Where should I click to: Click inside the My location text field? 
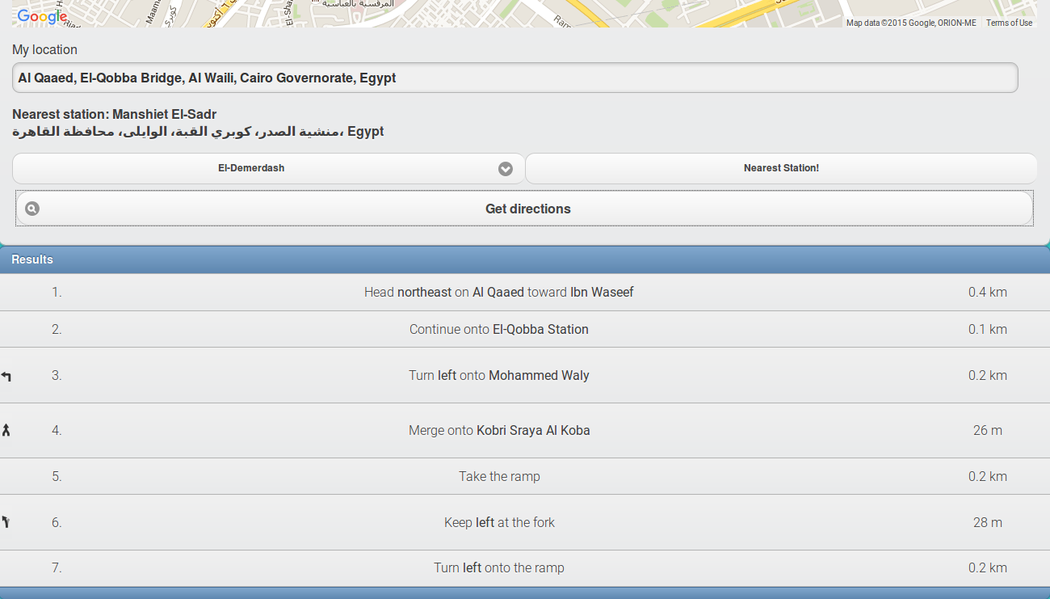pyautogui.click(x=514, y=78)
